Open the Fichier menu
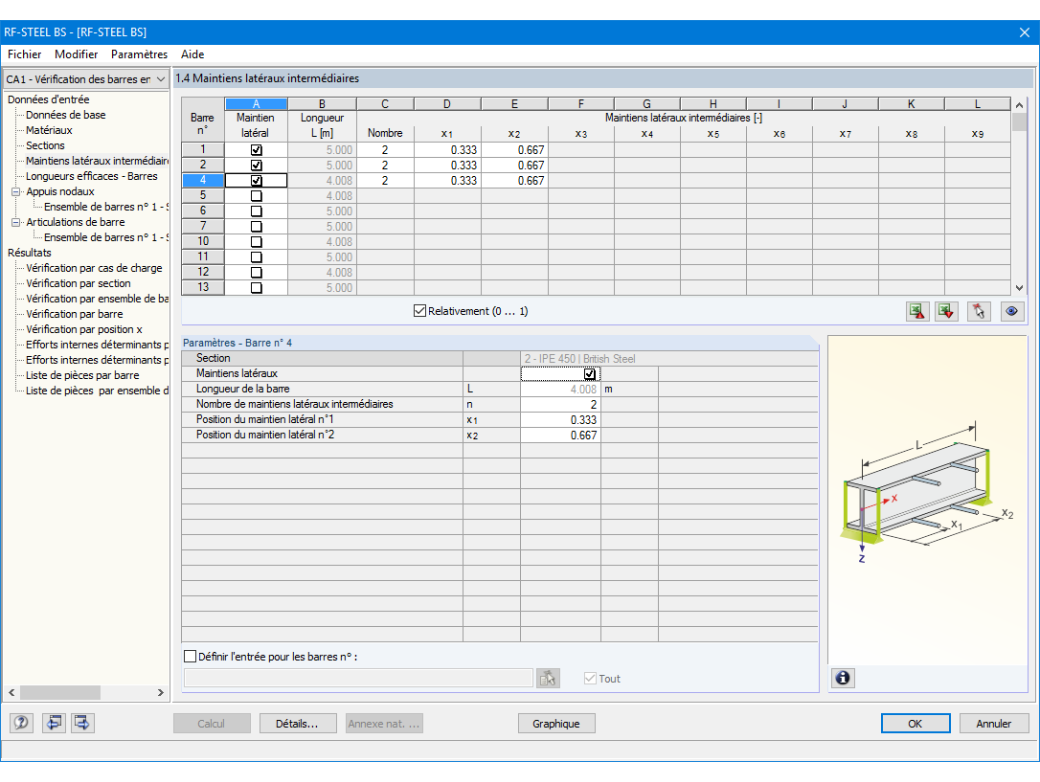1040x782 pixels. 24,54
